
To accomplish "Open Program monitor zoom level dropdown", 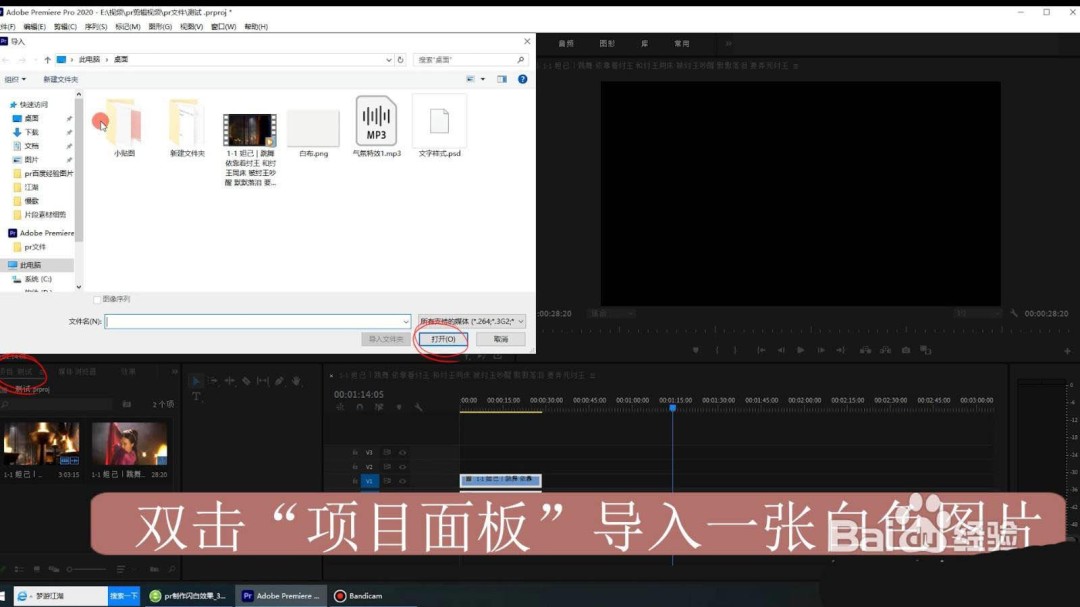I will [612, 313].
